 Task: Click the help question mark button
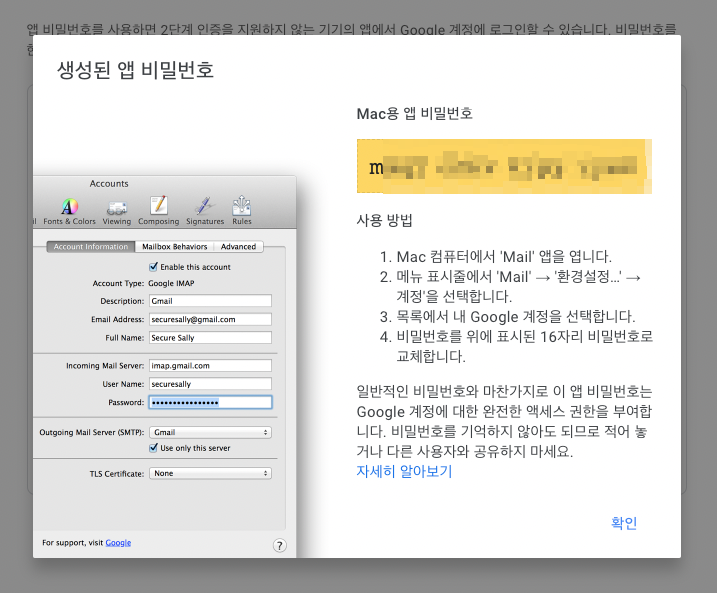tap(280, 545)
